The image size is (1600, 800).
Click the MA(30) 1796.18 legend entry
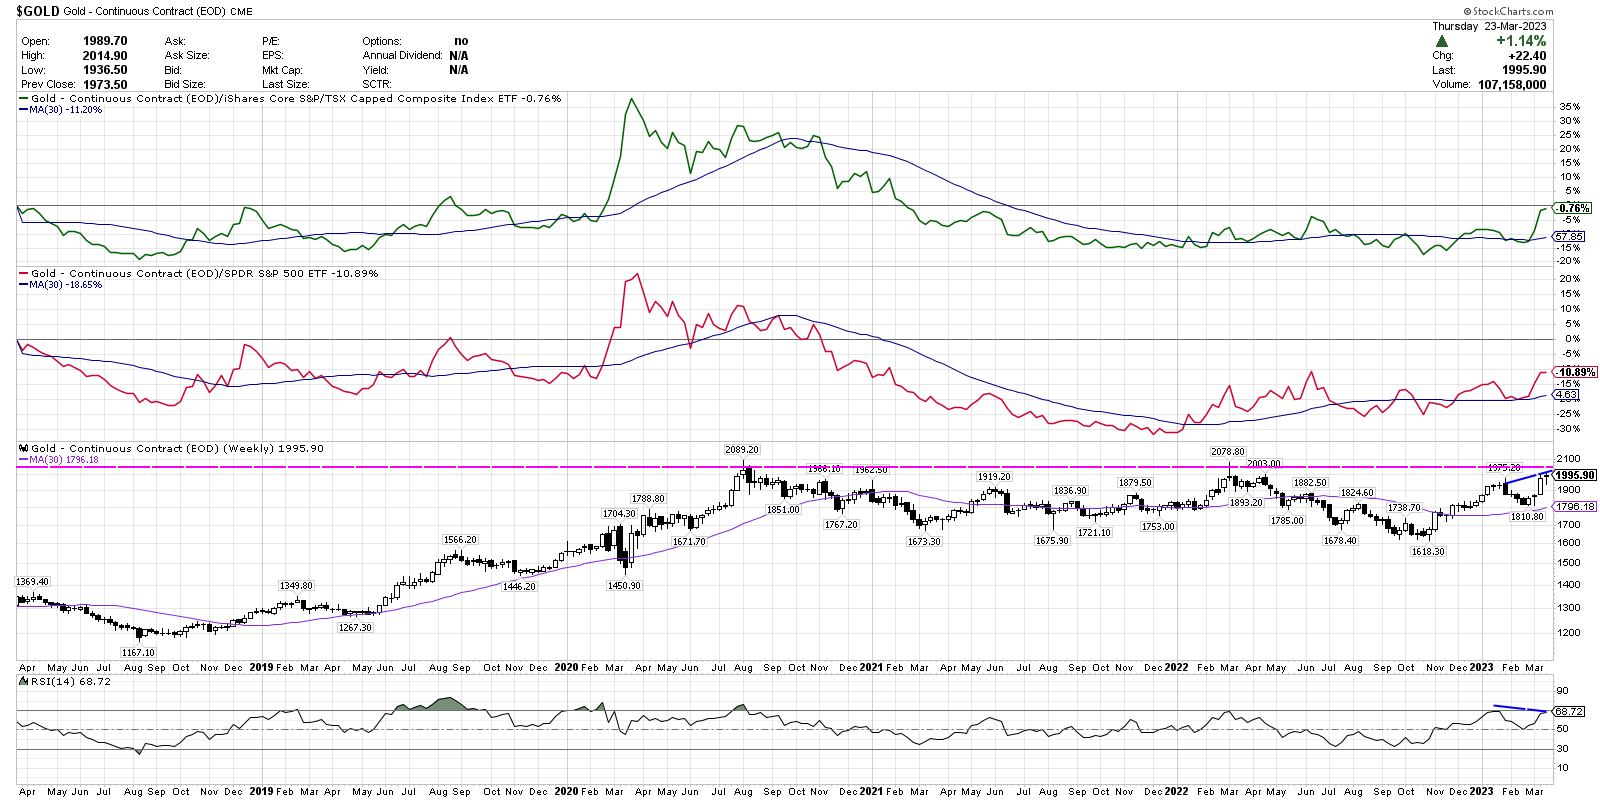pos(63,460)
